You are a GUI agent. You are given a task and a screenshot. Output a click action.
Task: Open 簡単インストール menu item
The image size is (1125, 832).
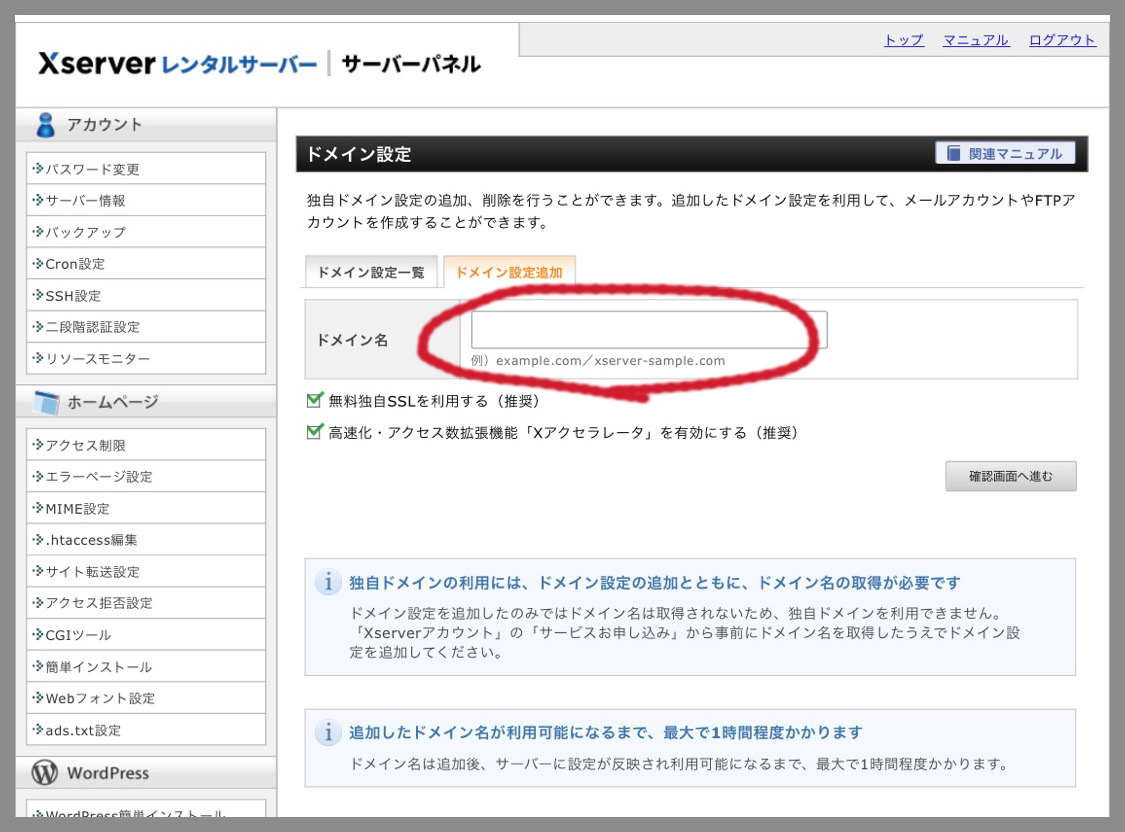pyautogui.click(x=146, y=667)
